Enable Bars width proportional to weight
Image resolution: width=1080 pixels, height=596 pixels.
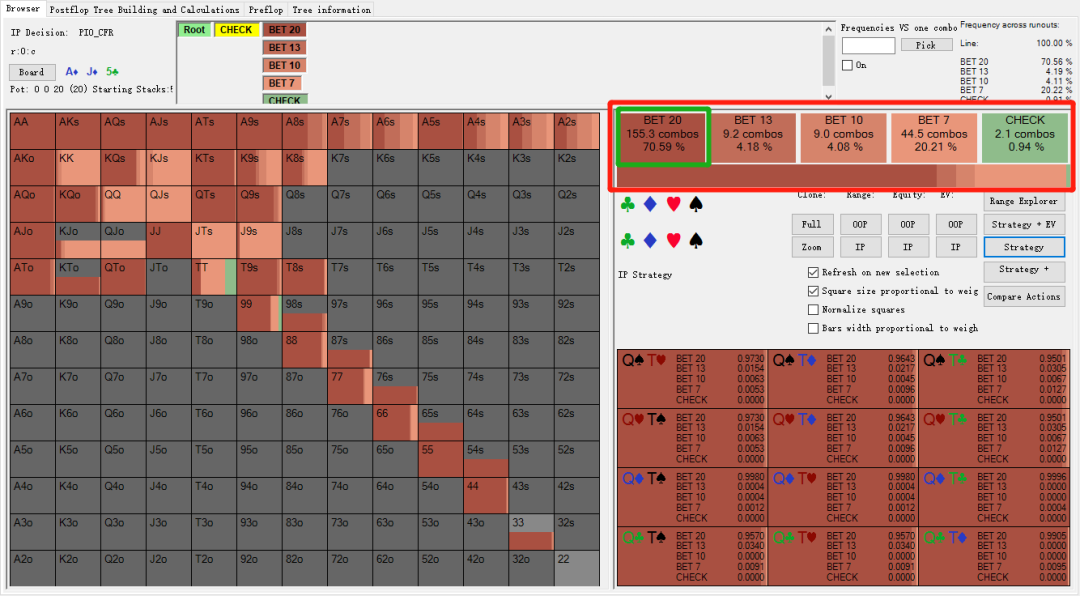(x=813, y=328)
